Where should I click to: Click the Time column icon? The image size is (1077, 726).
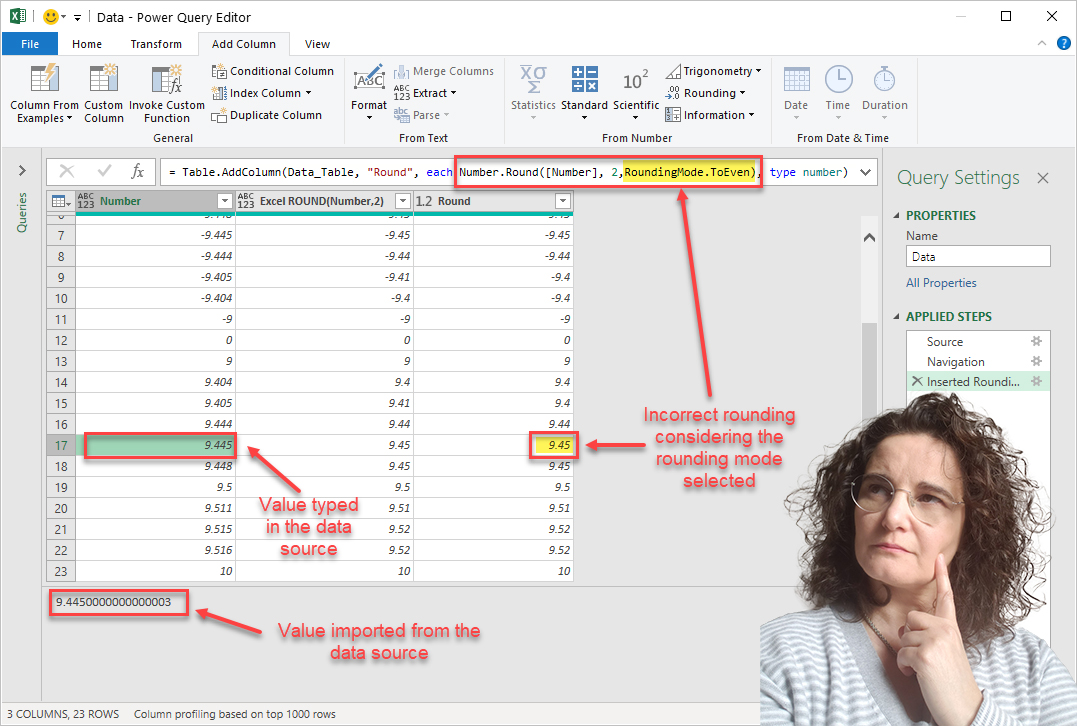click(x=838, y=80)
